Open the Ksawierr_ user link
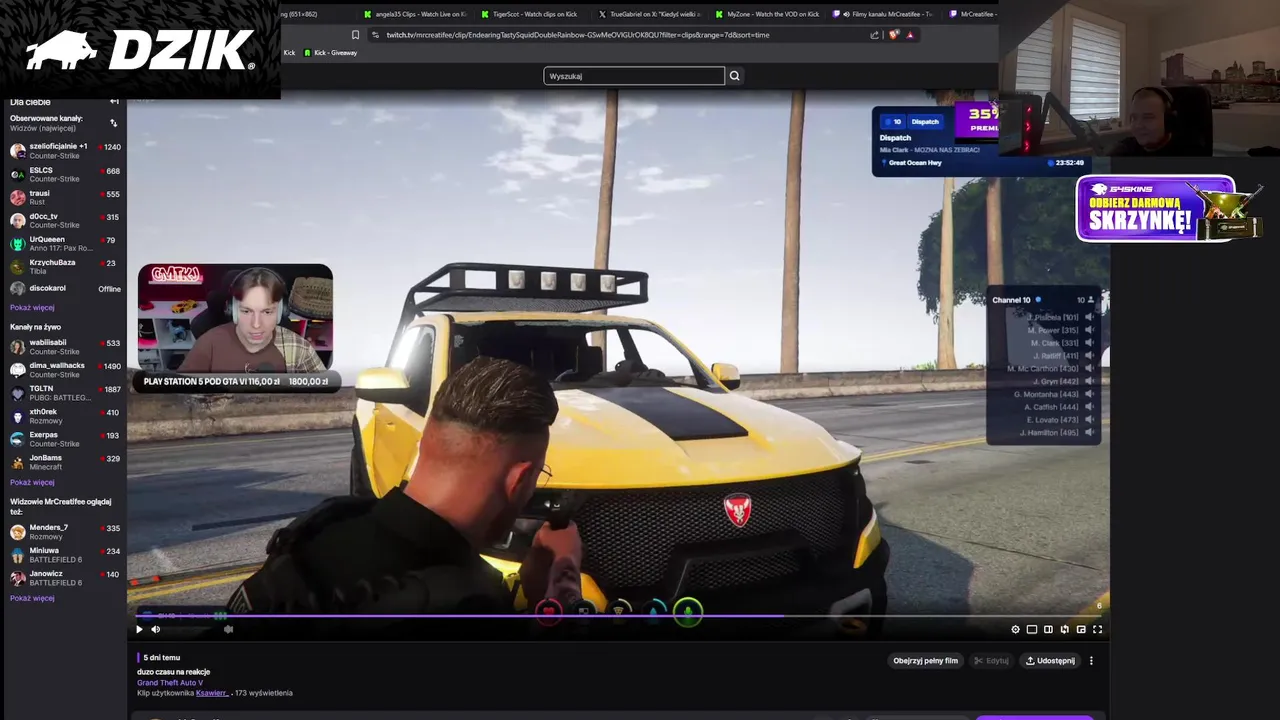 pos(212,693)
